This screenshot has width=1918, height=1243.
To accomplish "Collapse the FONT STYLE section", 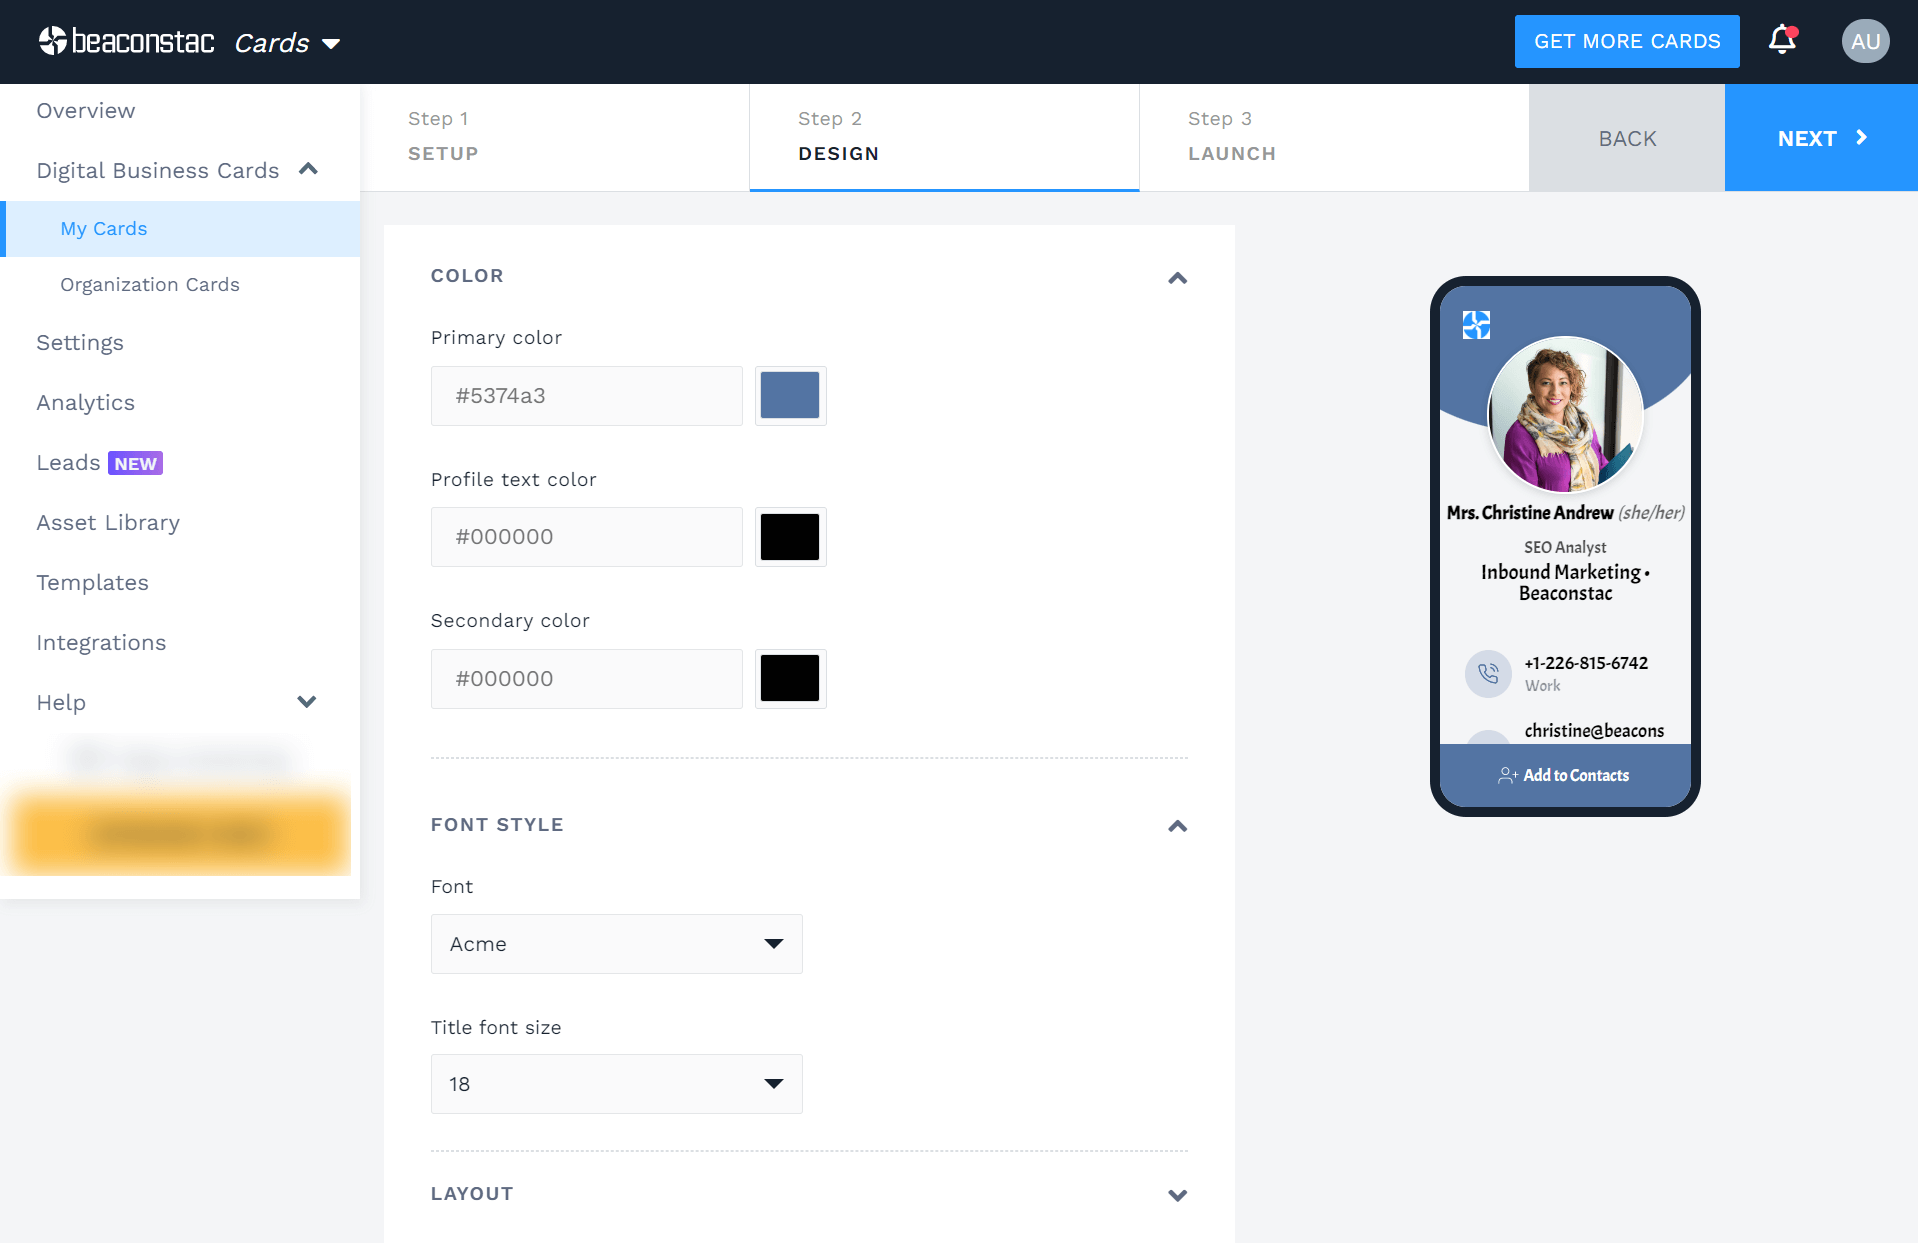I will tap(1178, 826).
